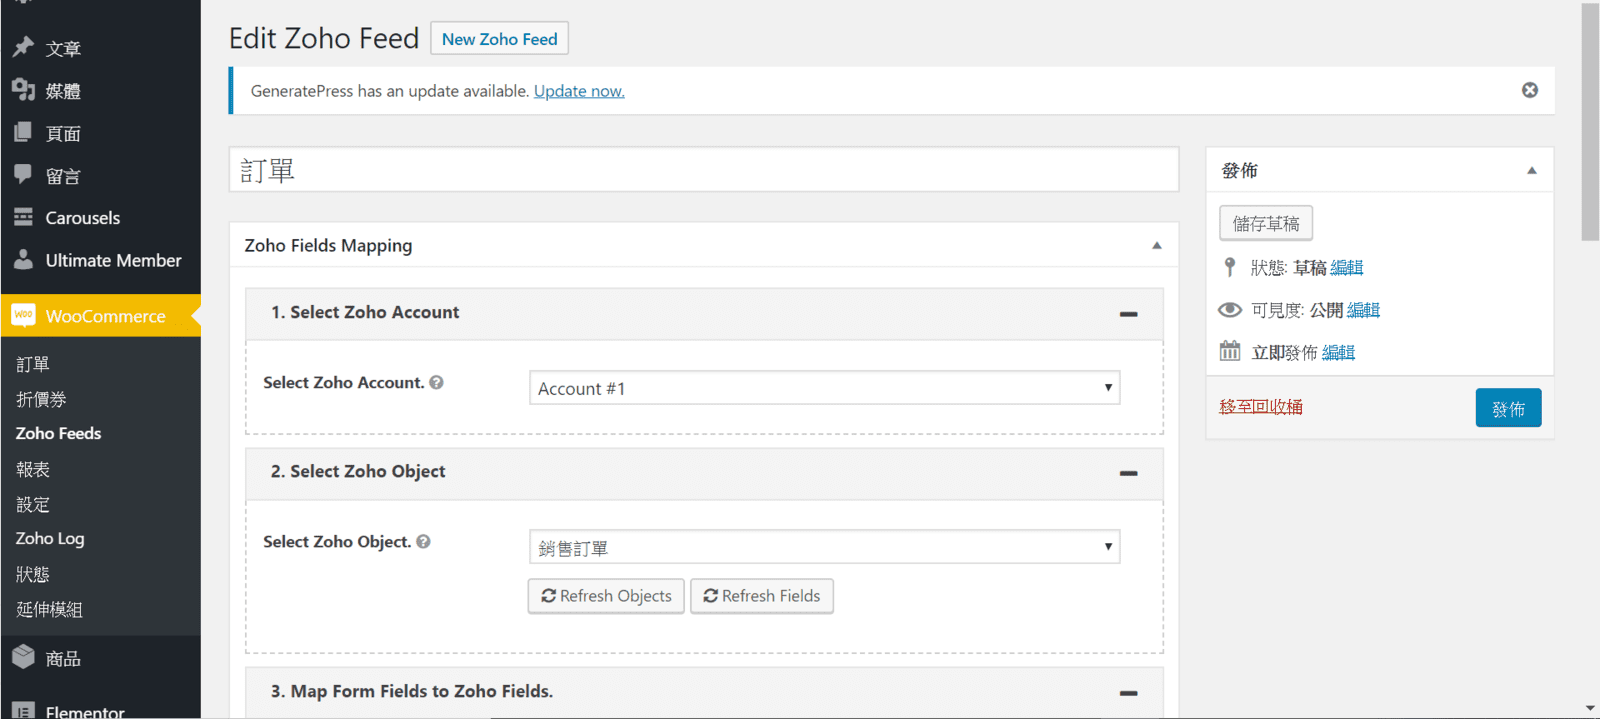Click the feed title field containing 訂單
Screen dimensions: 1600x719
tap(704, 170)
